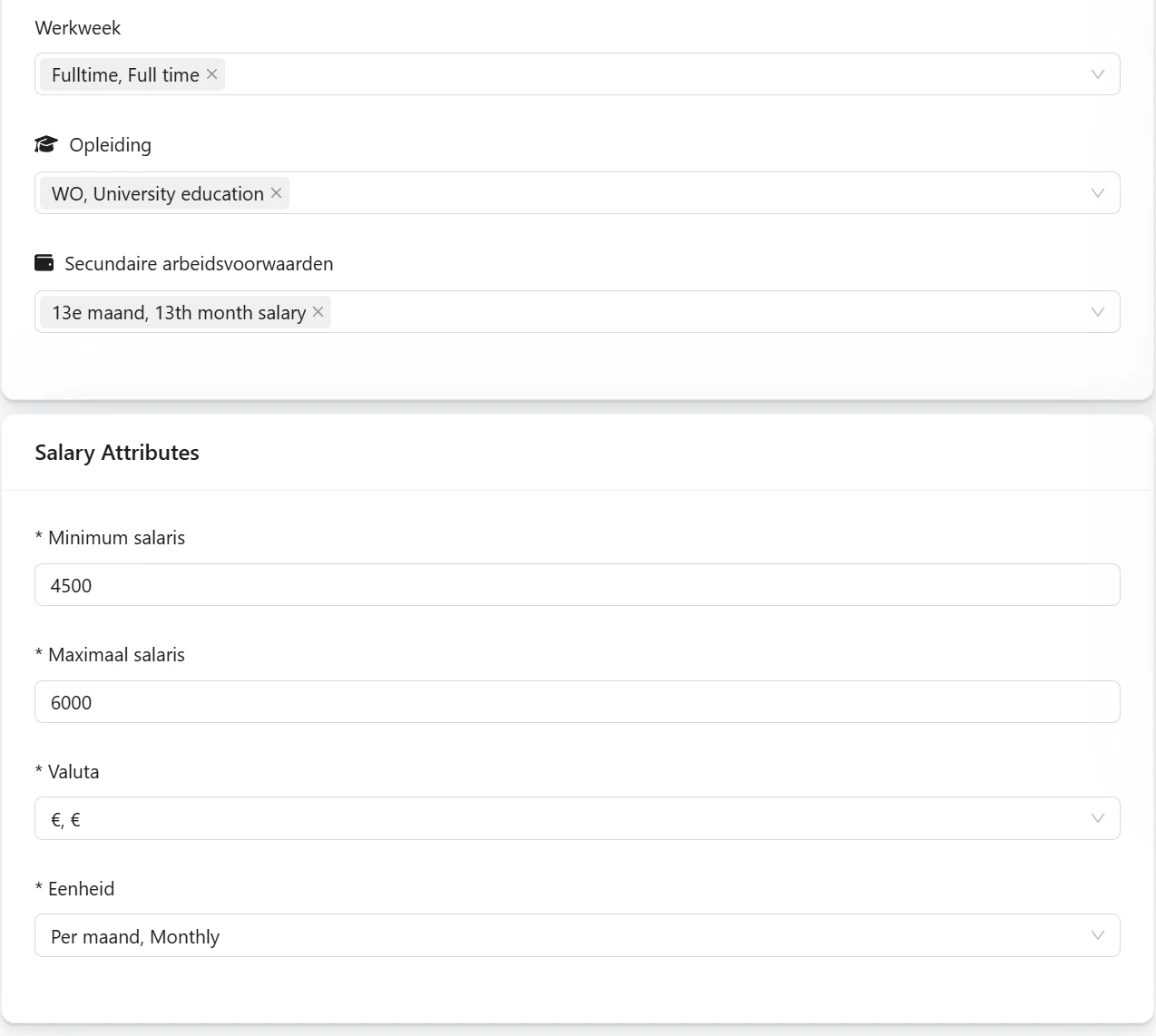The image size is (1156, 1036).
Task: Remove the WO, University education tag
Action: coord(276,193)
